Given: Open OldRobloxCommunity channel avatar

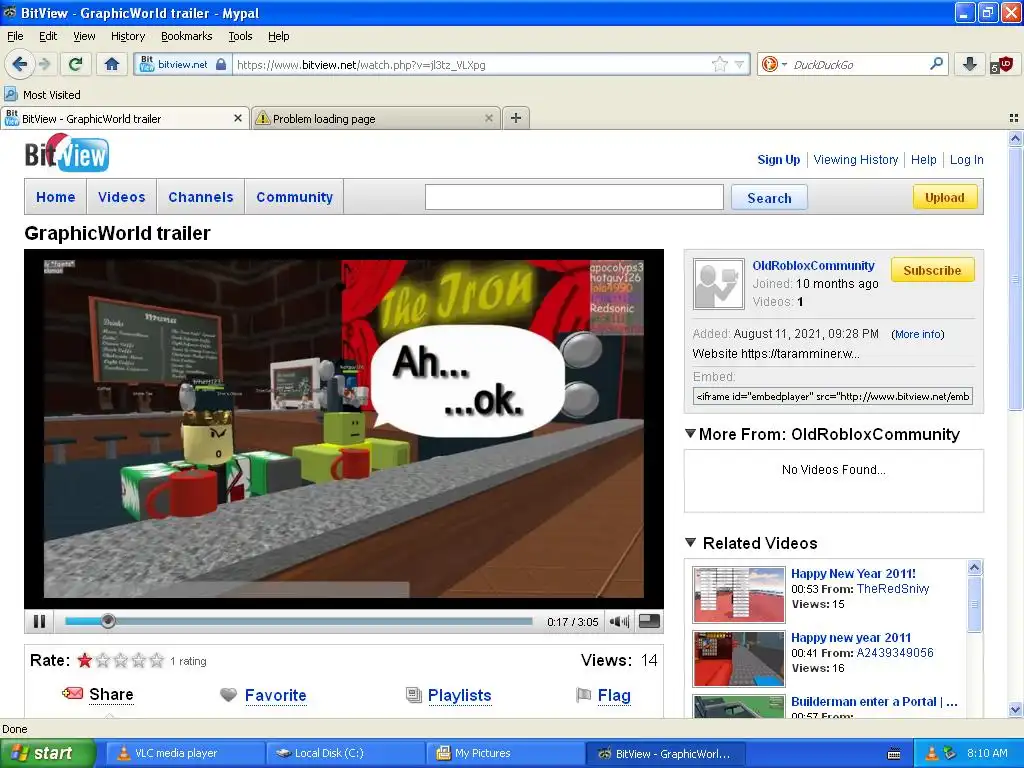Looking at the screenshot, I should point(718,283).
